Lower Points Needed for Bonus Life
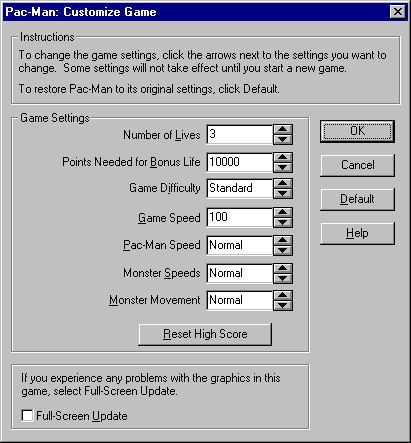Screen dimensions: 411x443 pyautogui.click(x=283, y=167)
